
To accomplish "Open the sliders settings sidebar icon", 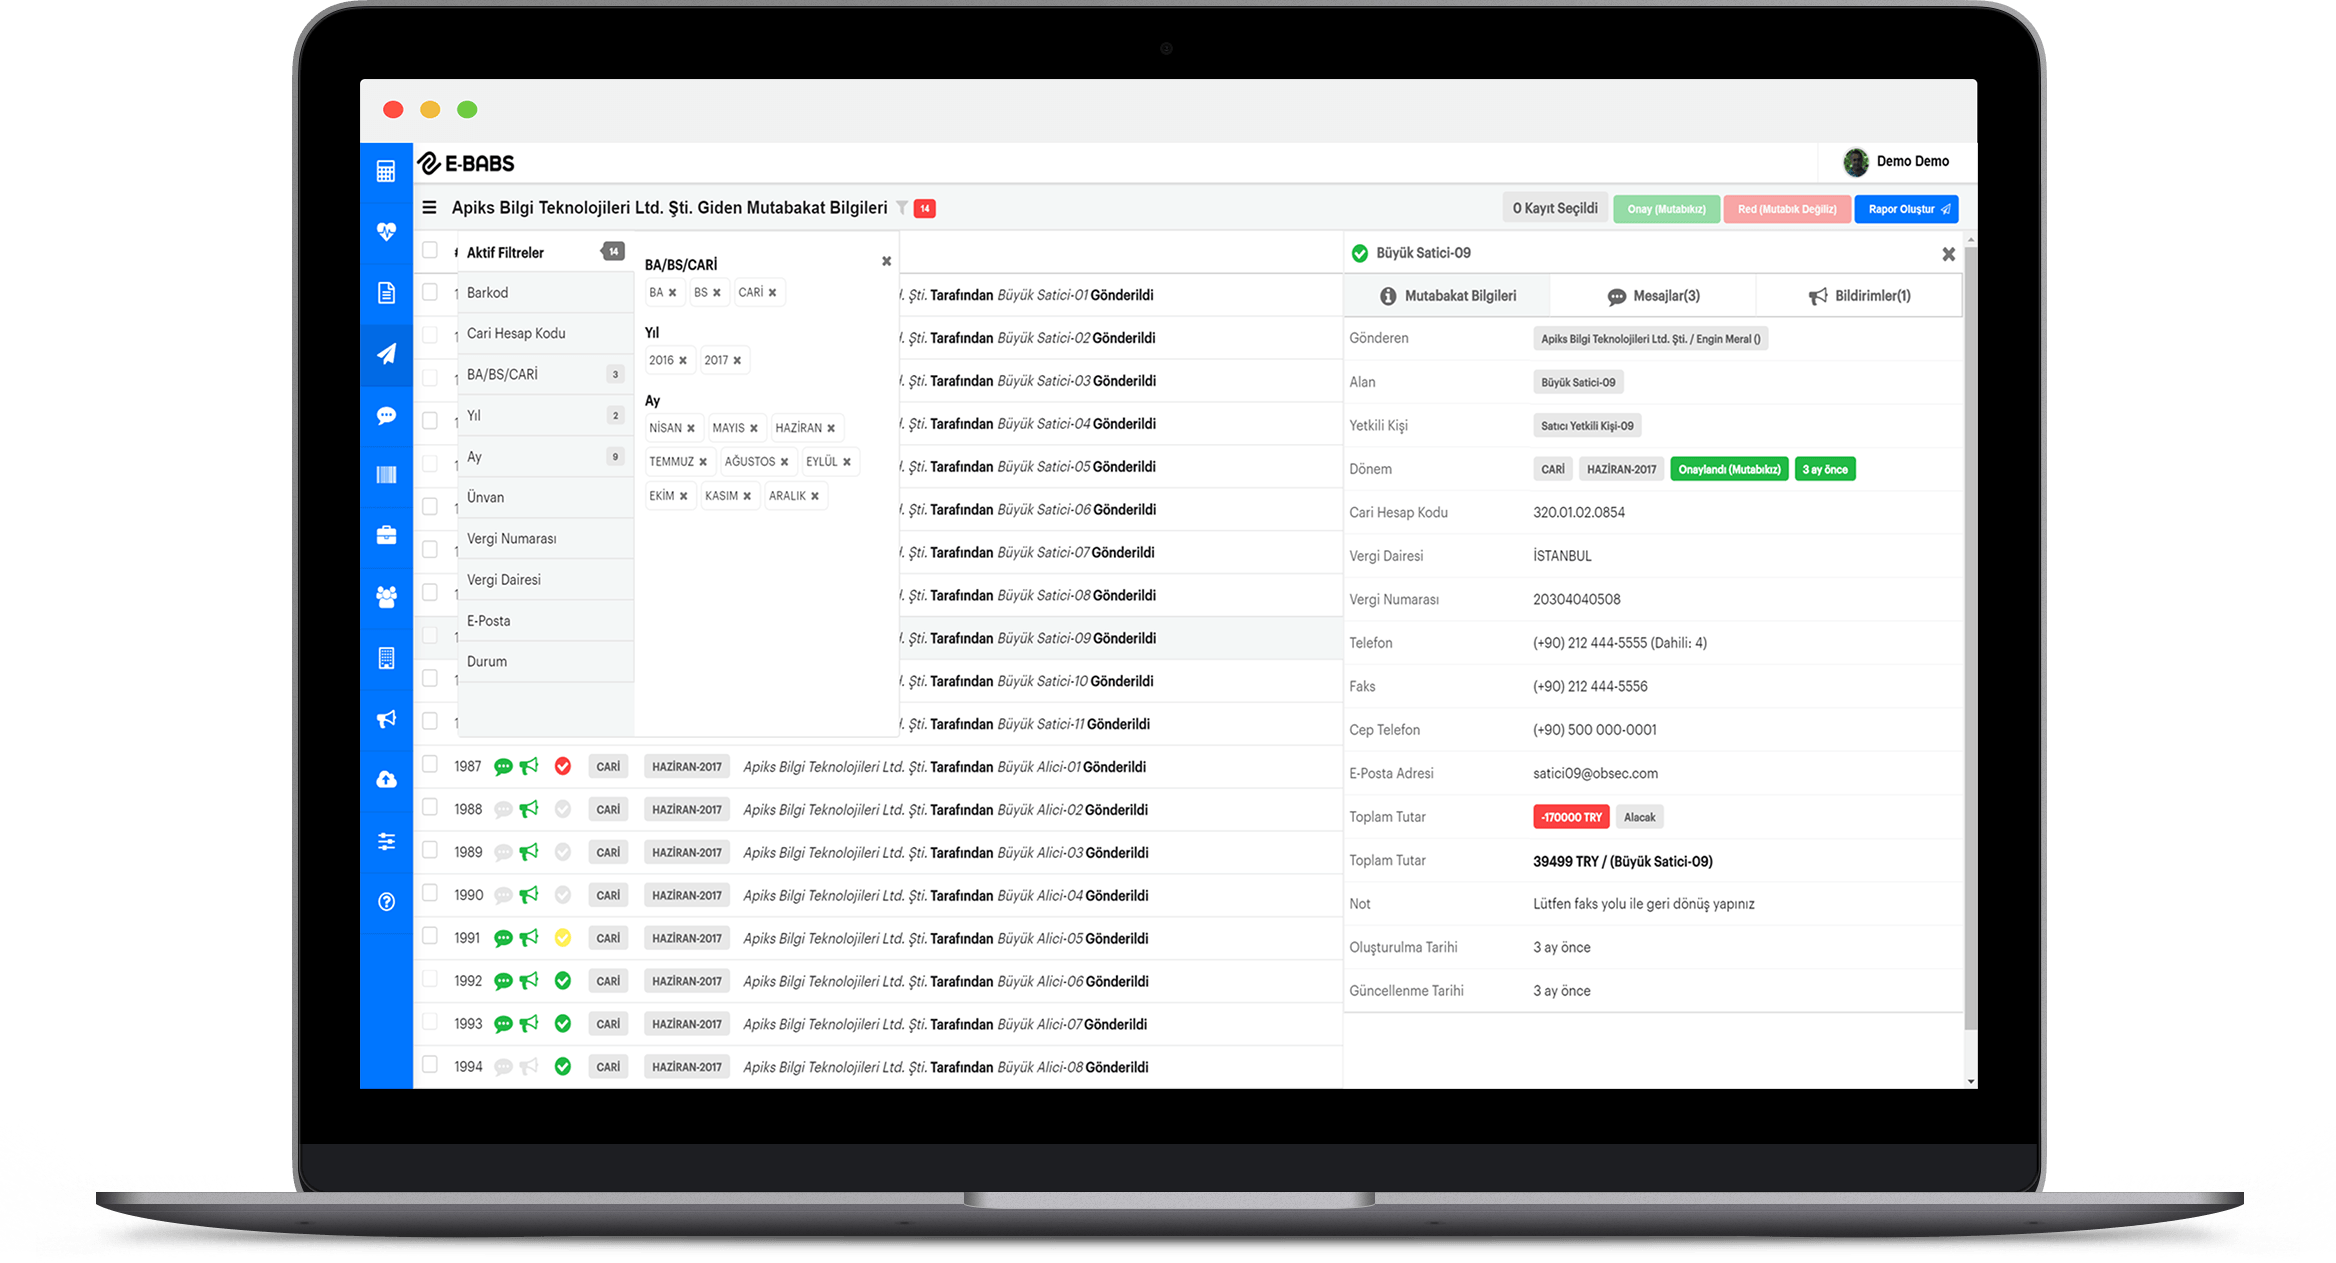I will (386, 841).
